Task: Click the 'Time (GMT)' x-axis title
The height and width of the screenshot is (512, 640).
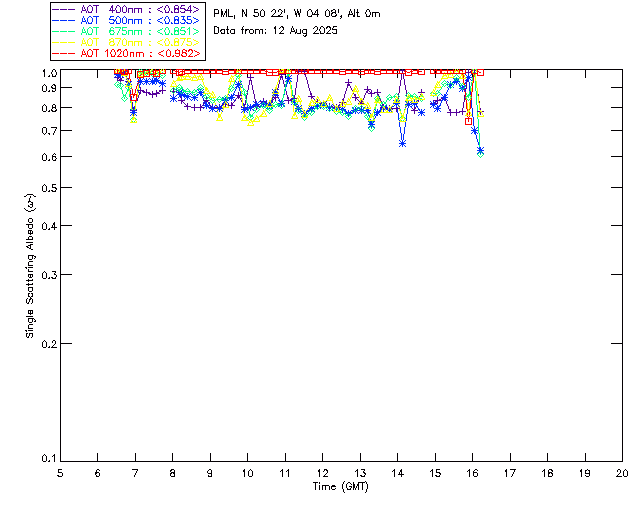Action: coord(340,486)
